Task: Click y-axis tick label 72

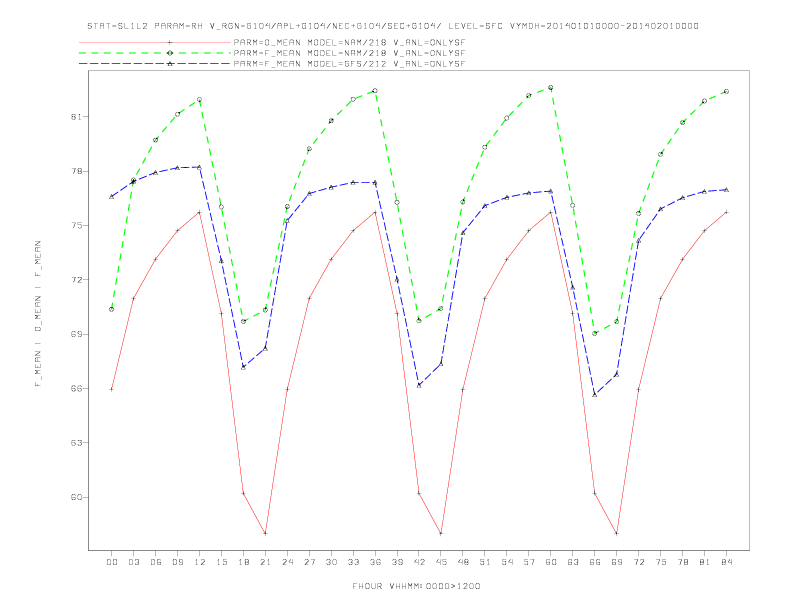Action: pyautogui.click(x=76, y=280)
